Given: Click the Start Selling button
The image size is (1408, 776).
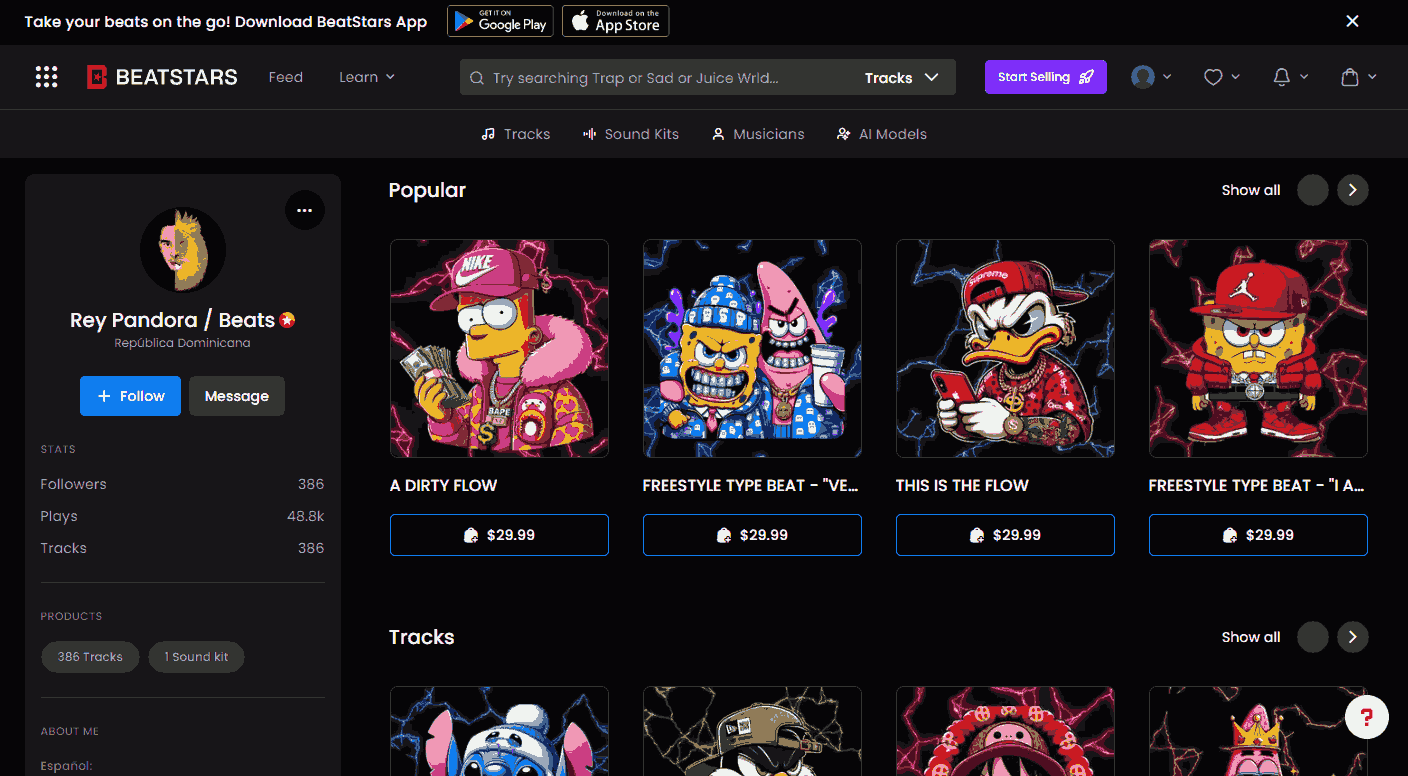Looking at the screenshot, I should [x=1045, y=77].
